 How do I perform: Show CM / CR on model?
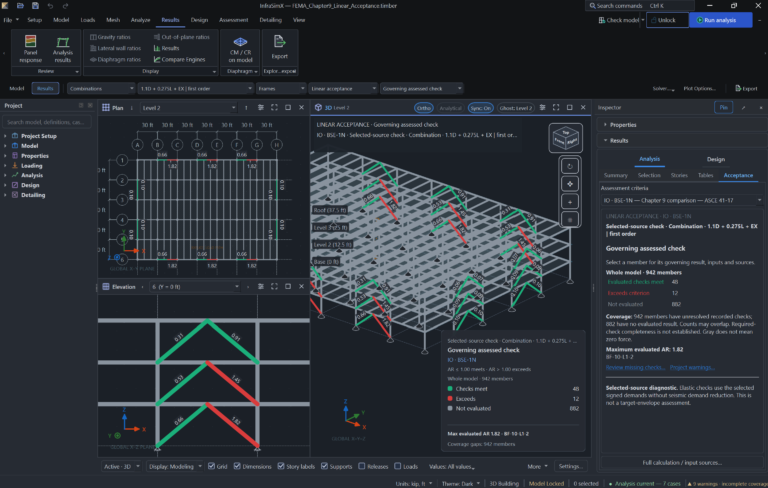pos(240,49)
